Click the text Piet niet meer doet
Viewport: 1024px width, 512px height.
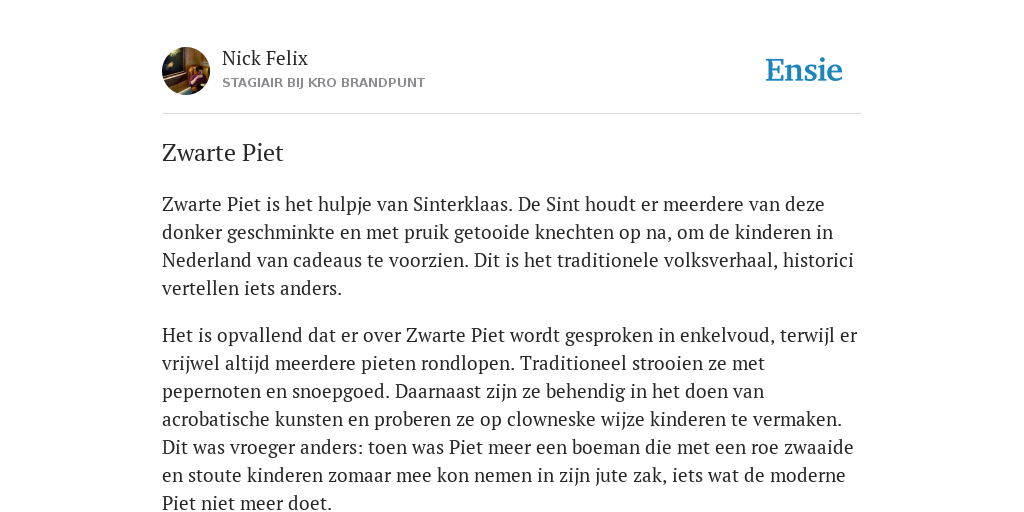(x=247, y=503)
